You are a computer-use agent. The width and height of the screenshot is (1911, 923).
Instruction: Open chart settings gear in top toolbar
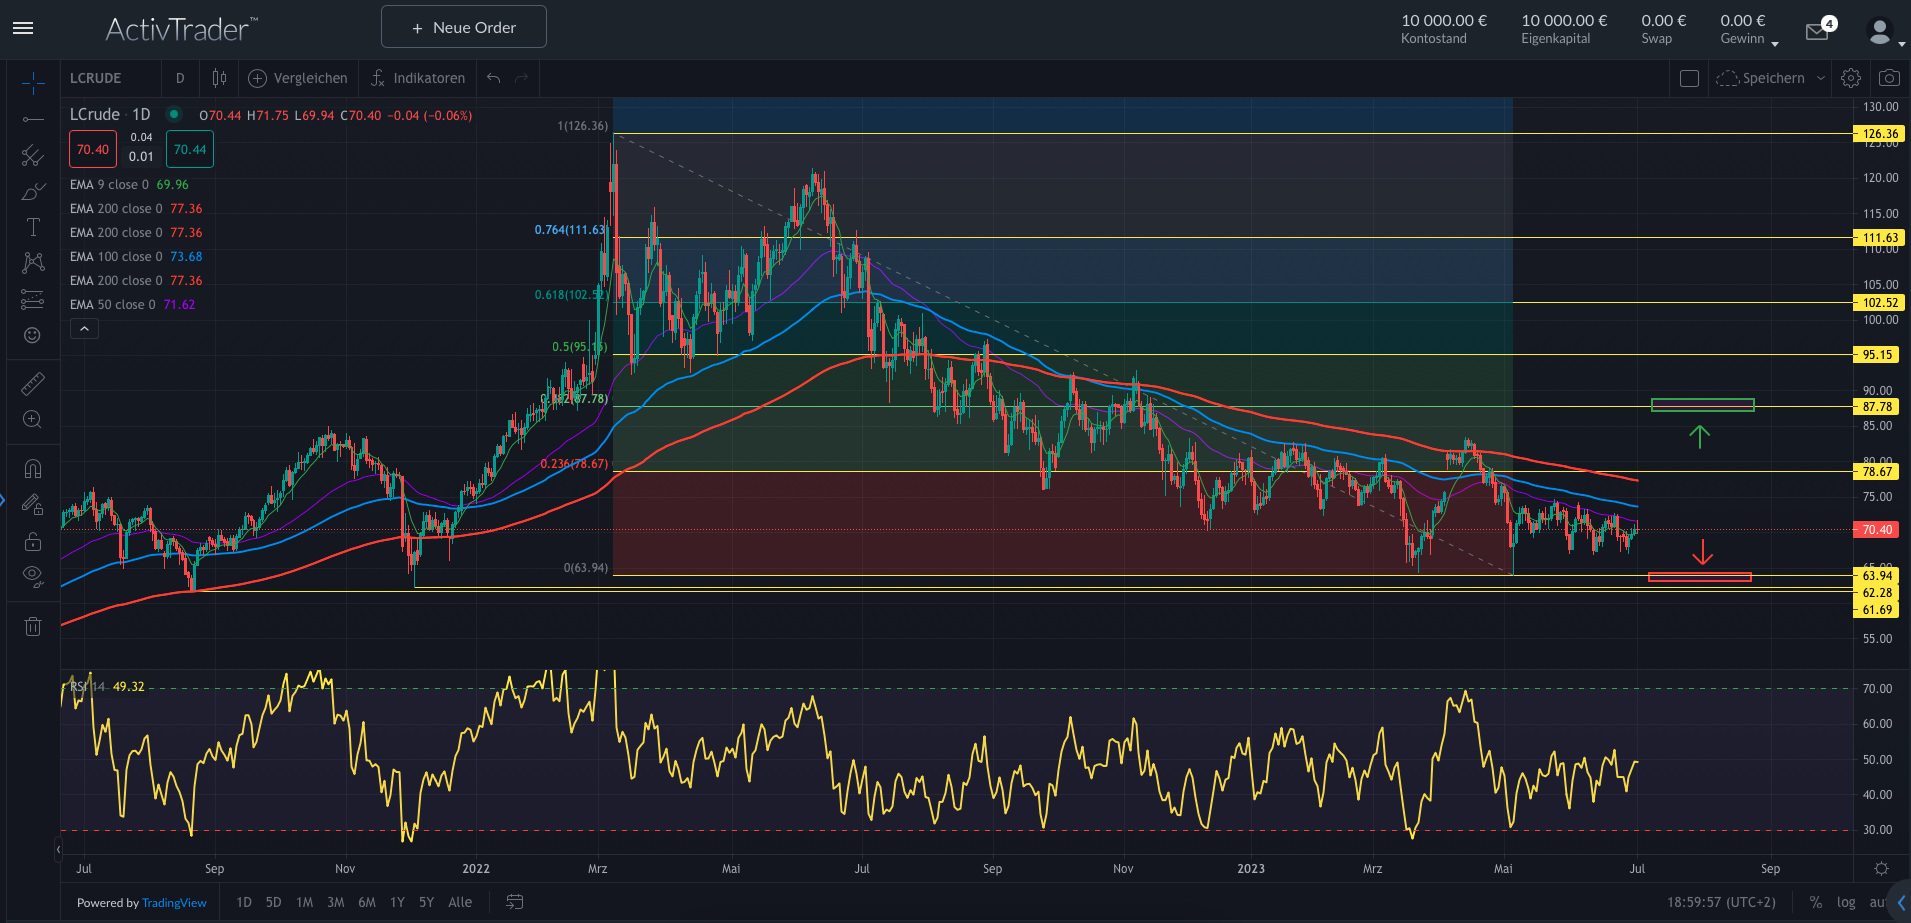click(x=1851, y=78)
